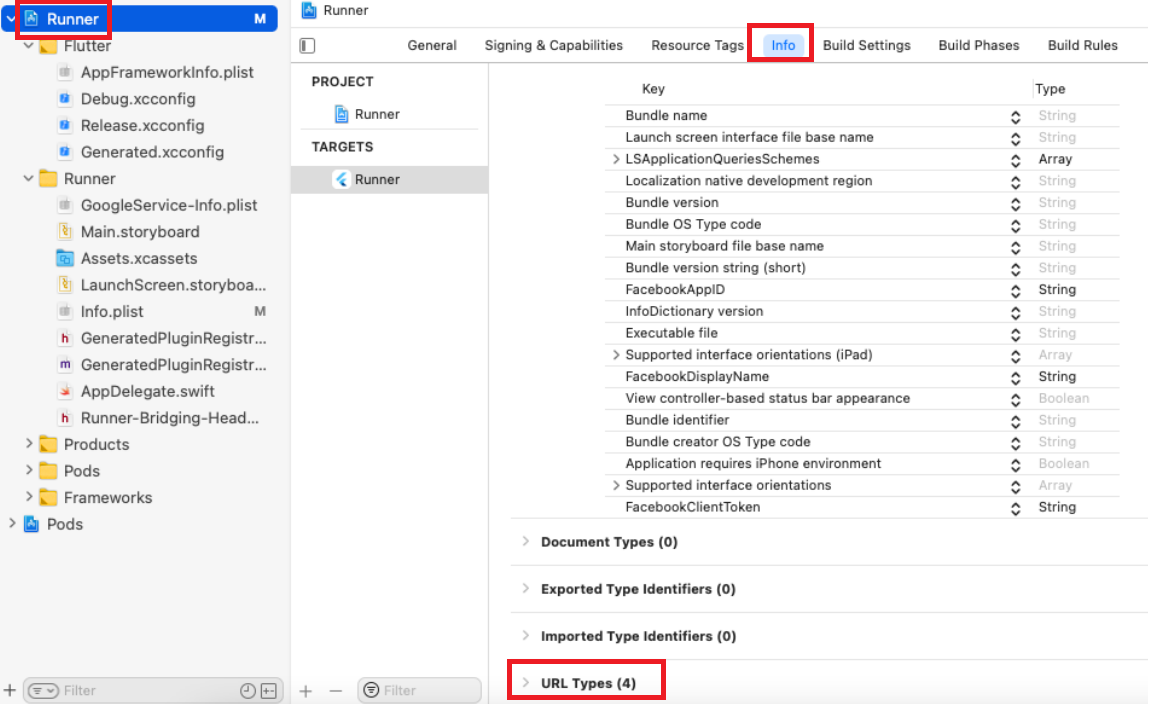Screen dimensions: 1156x704
Task: Click the Products folder icon
Action: coord(48,444)
